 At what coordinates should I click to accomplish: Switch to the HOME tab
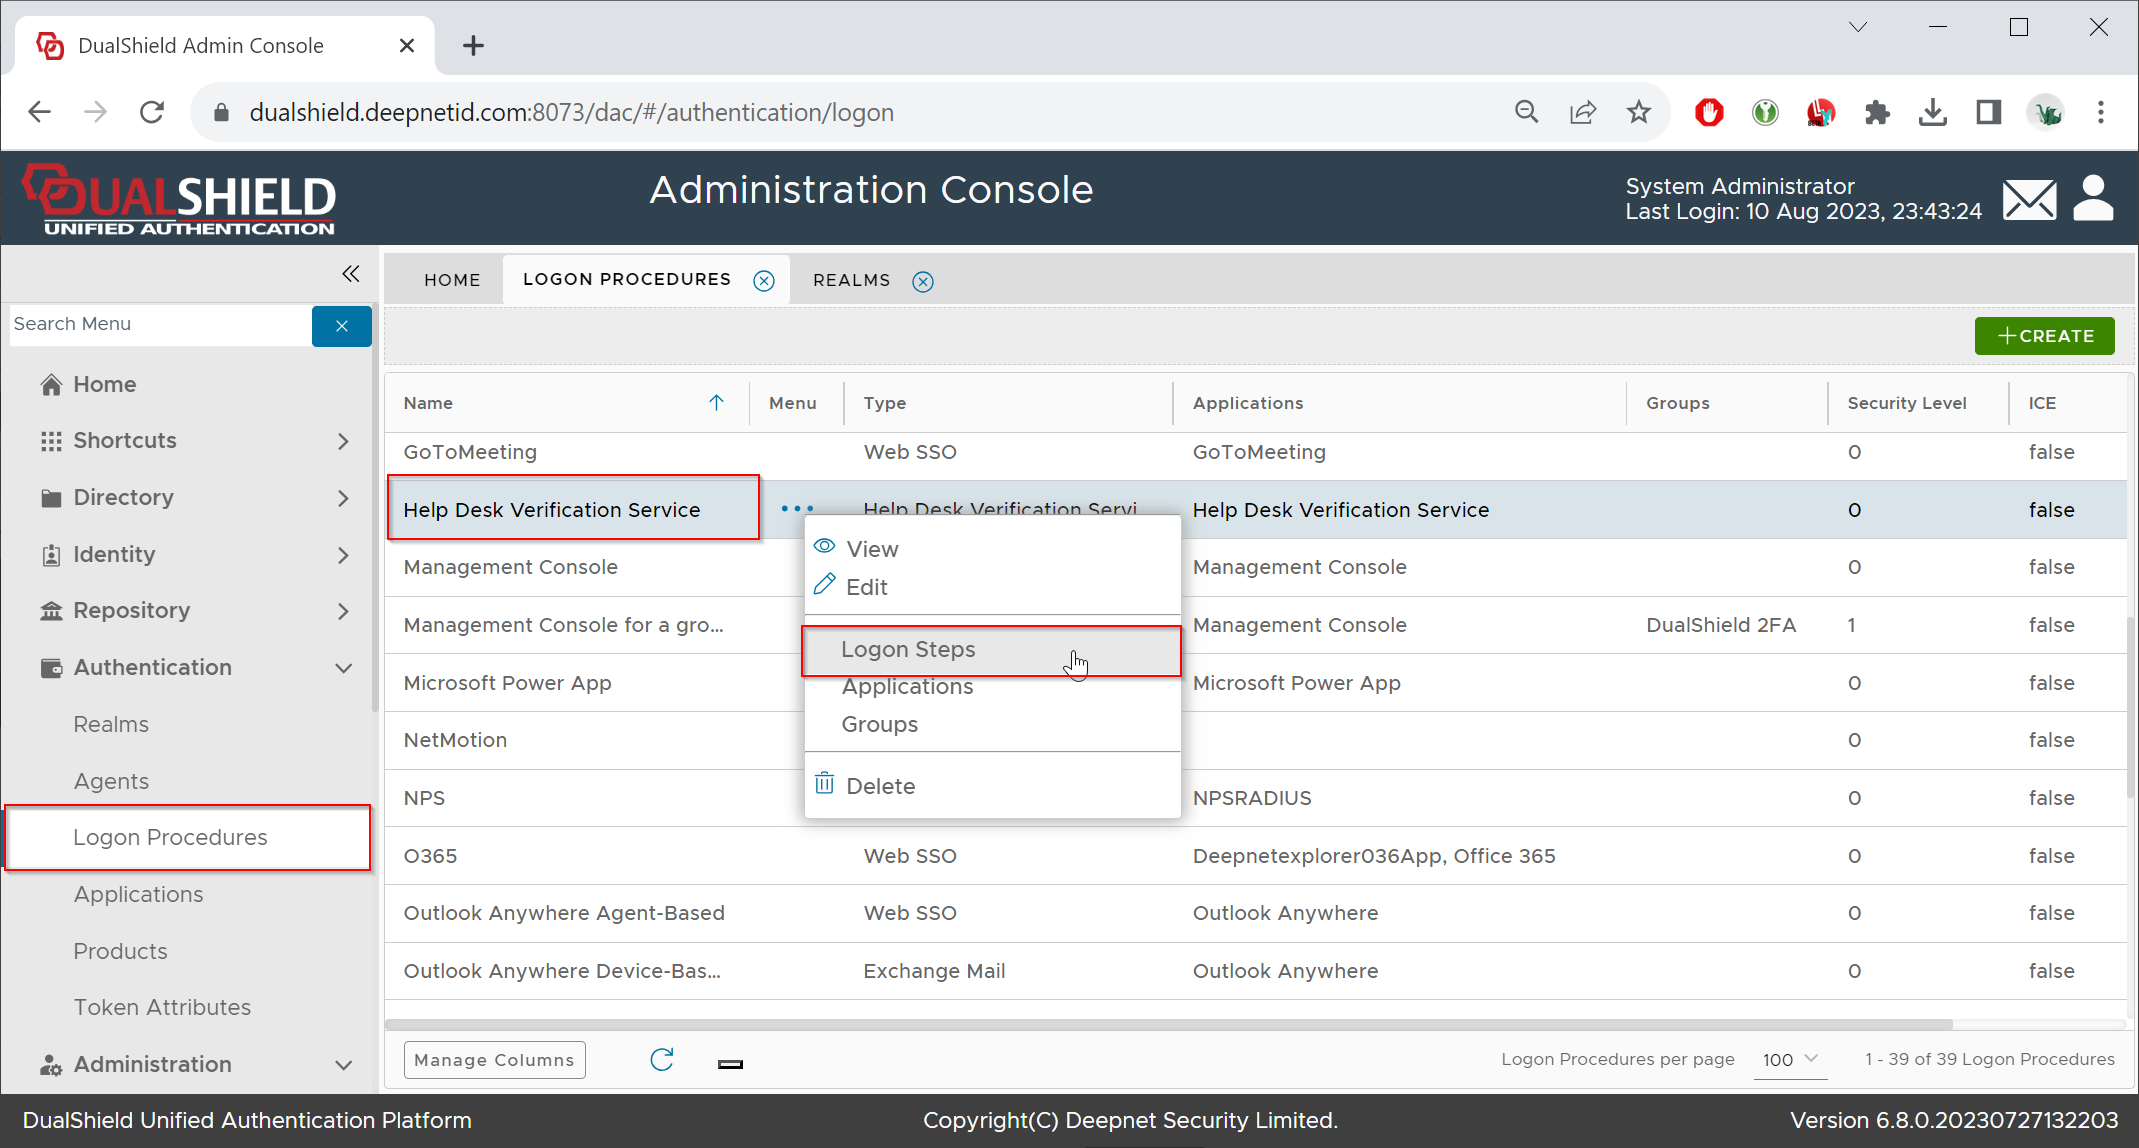(x=452, y=280)
